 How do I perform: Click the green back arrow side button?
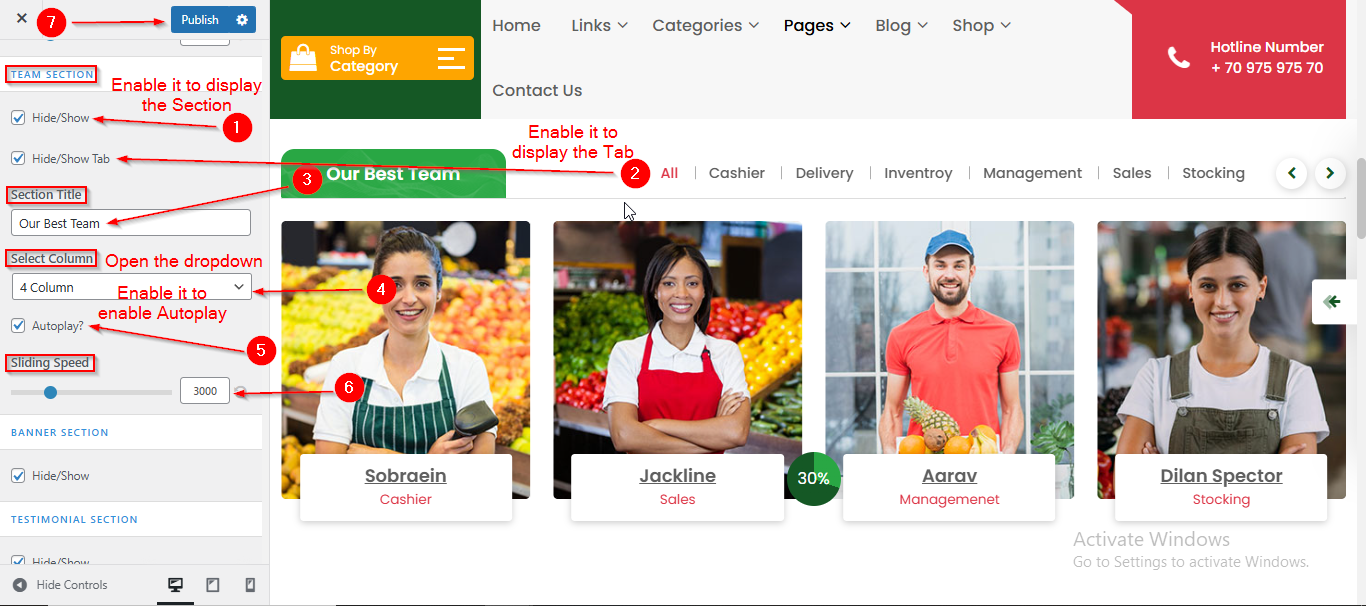click(x=1332, y=301)
